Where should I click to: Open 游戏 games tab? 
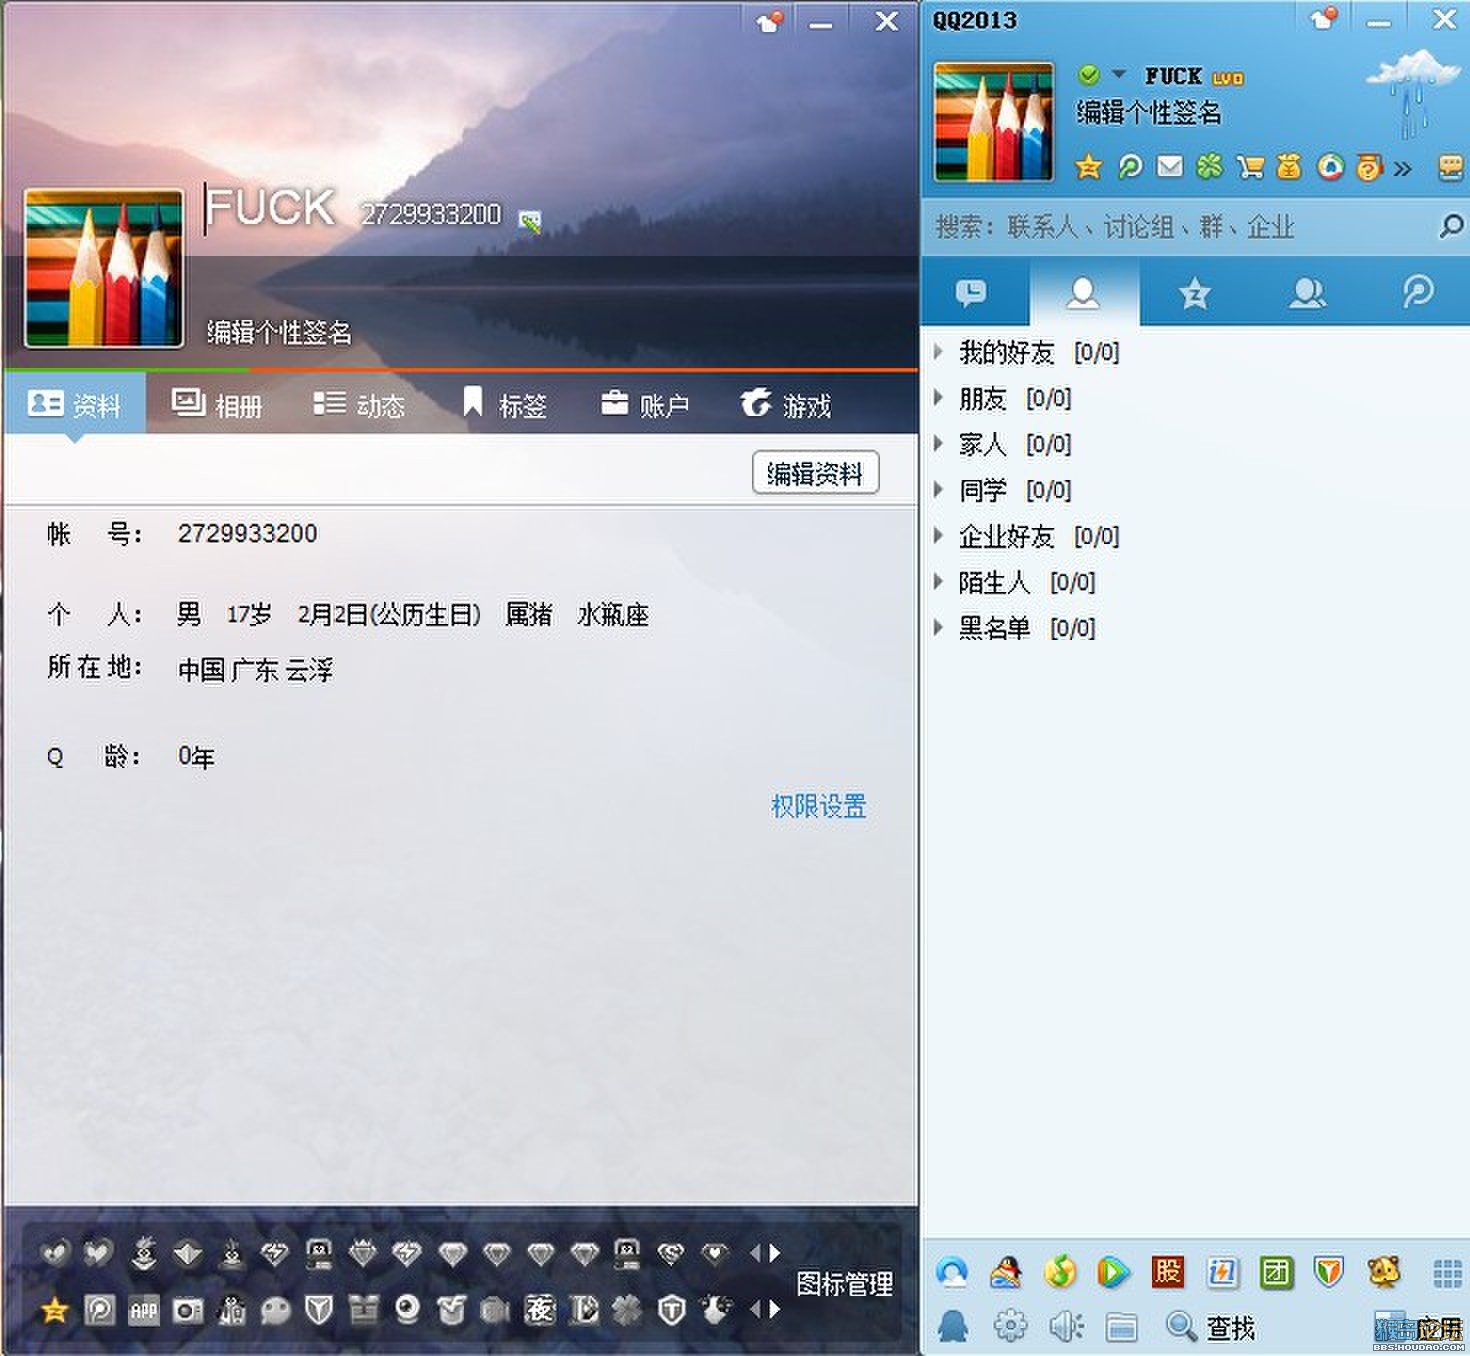click(786, 405)
